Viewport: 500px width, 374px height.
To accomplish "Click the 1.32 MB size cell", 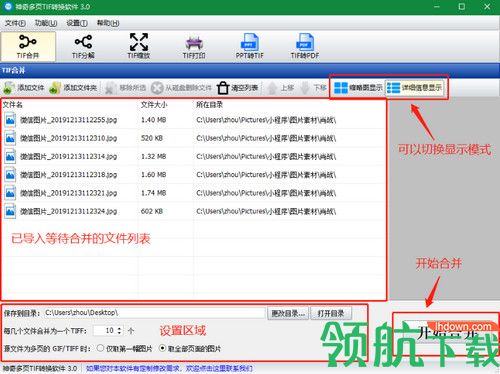I will point(153,156).
